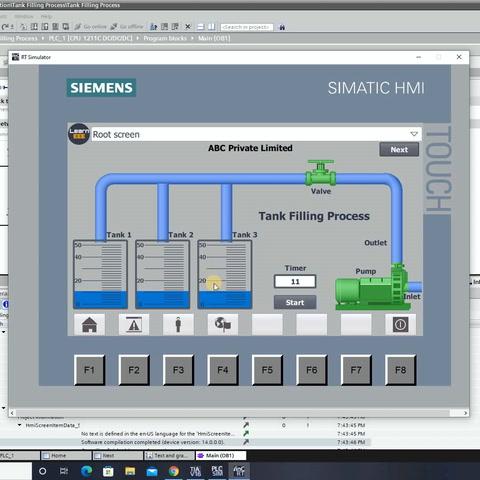Switch to the Next screen editor tab
Viewport: 480px width, 480px height.
tap(117, 455)
